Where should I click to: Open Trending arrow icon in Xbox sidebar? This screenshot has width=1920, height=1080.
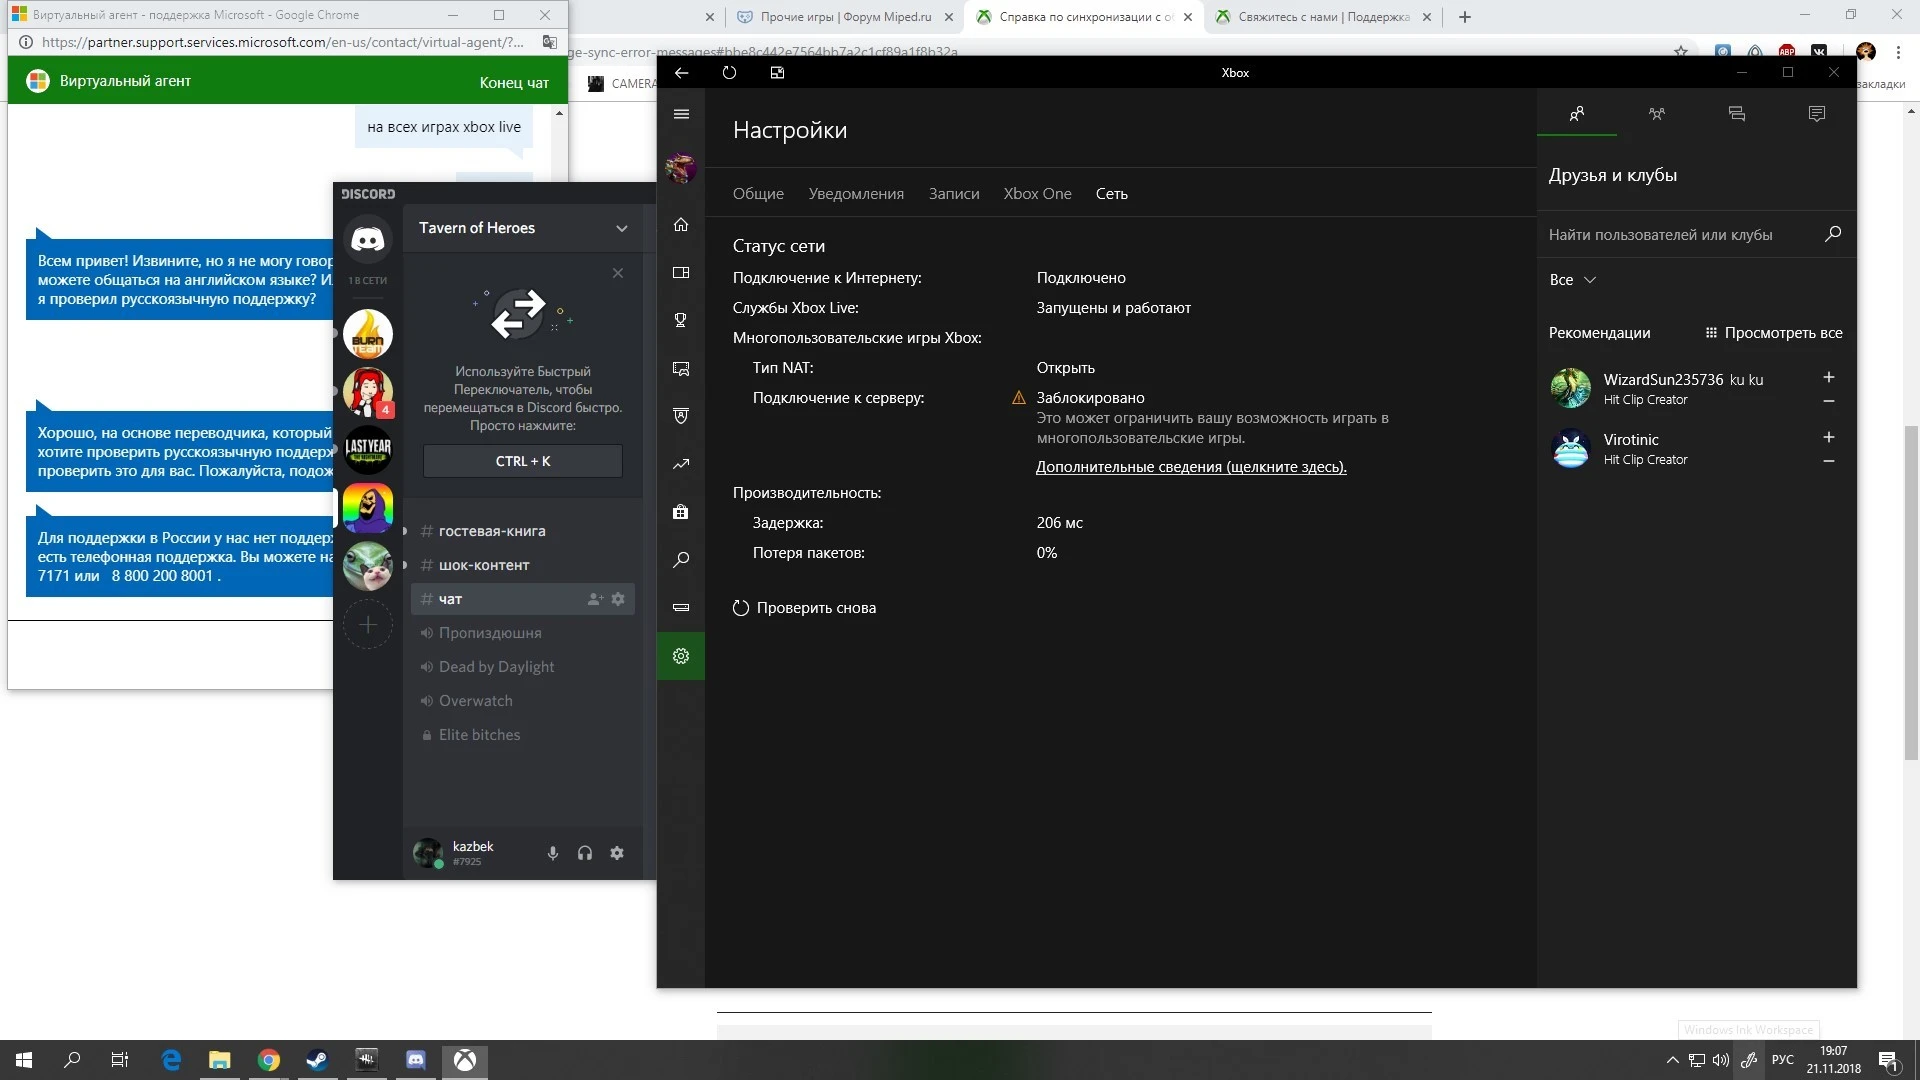pos(681,464)
